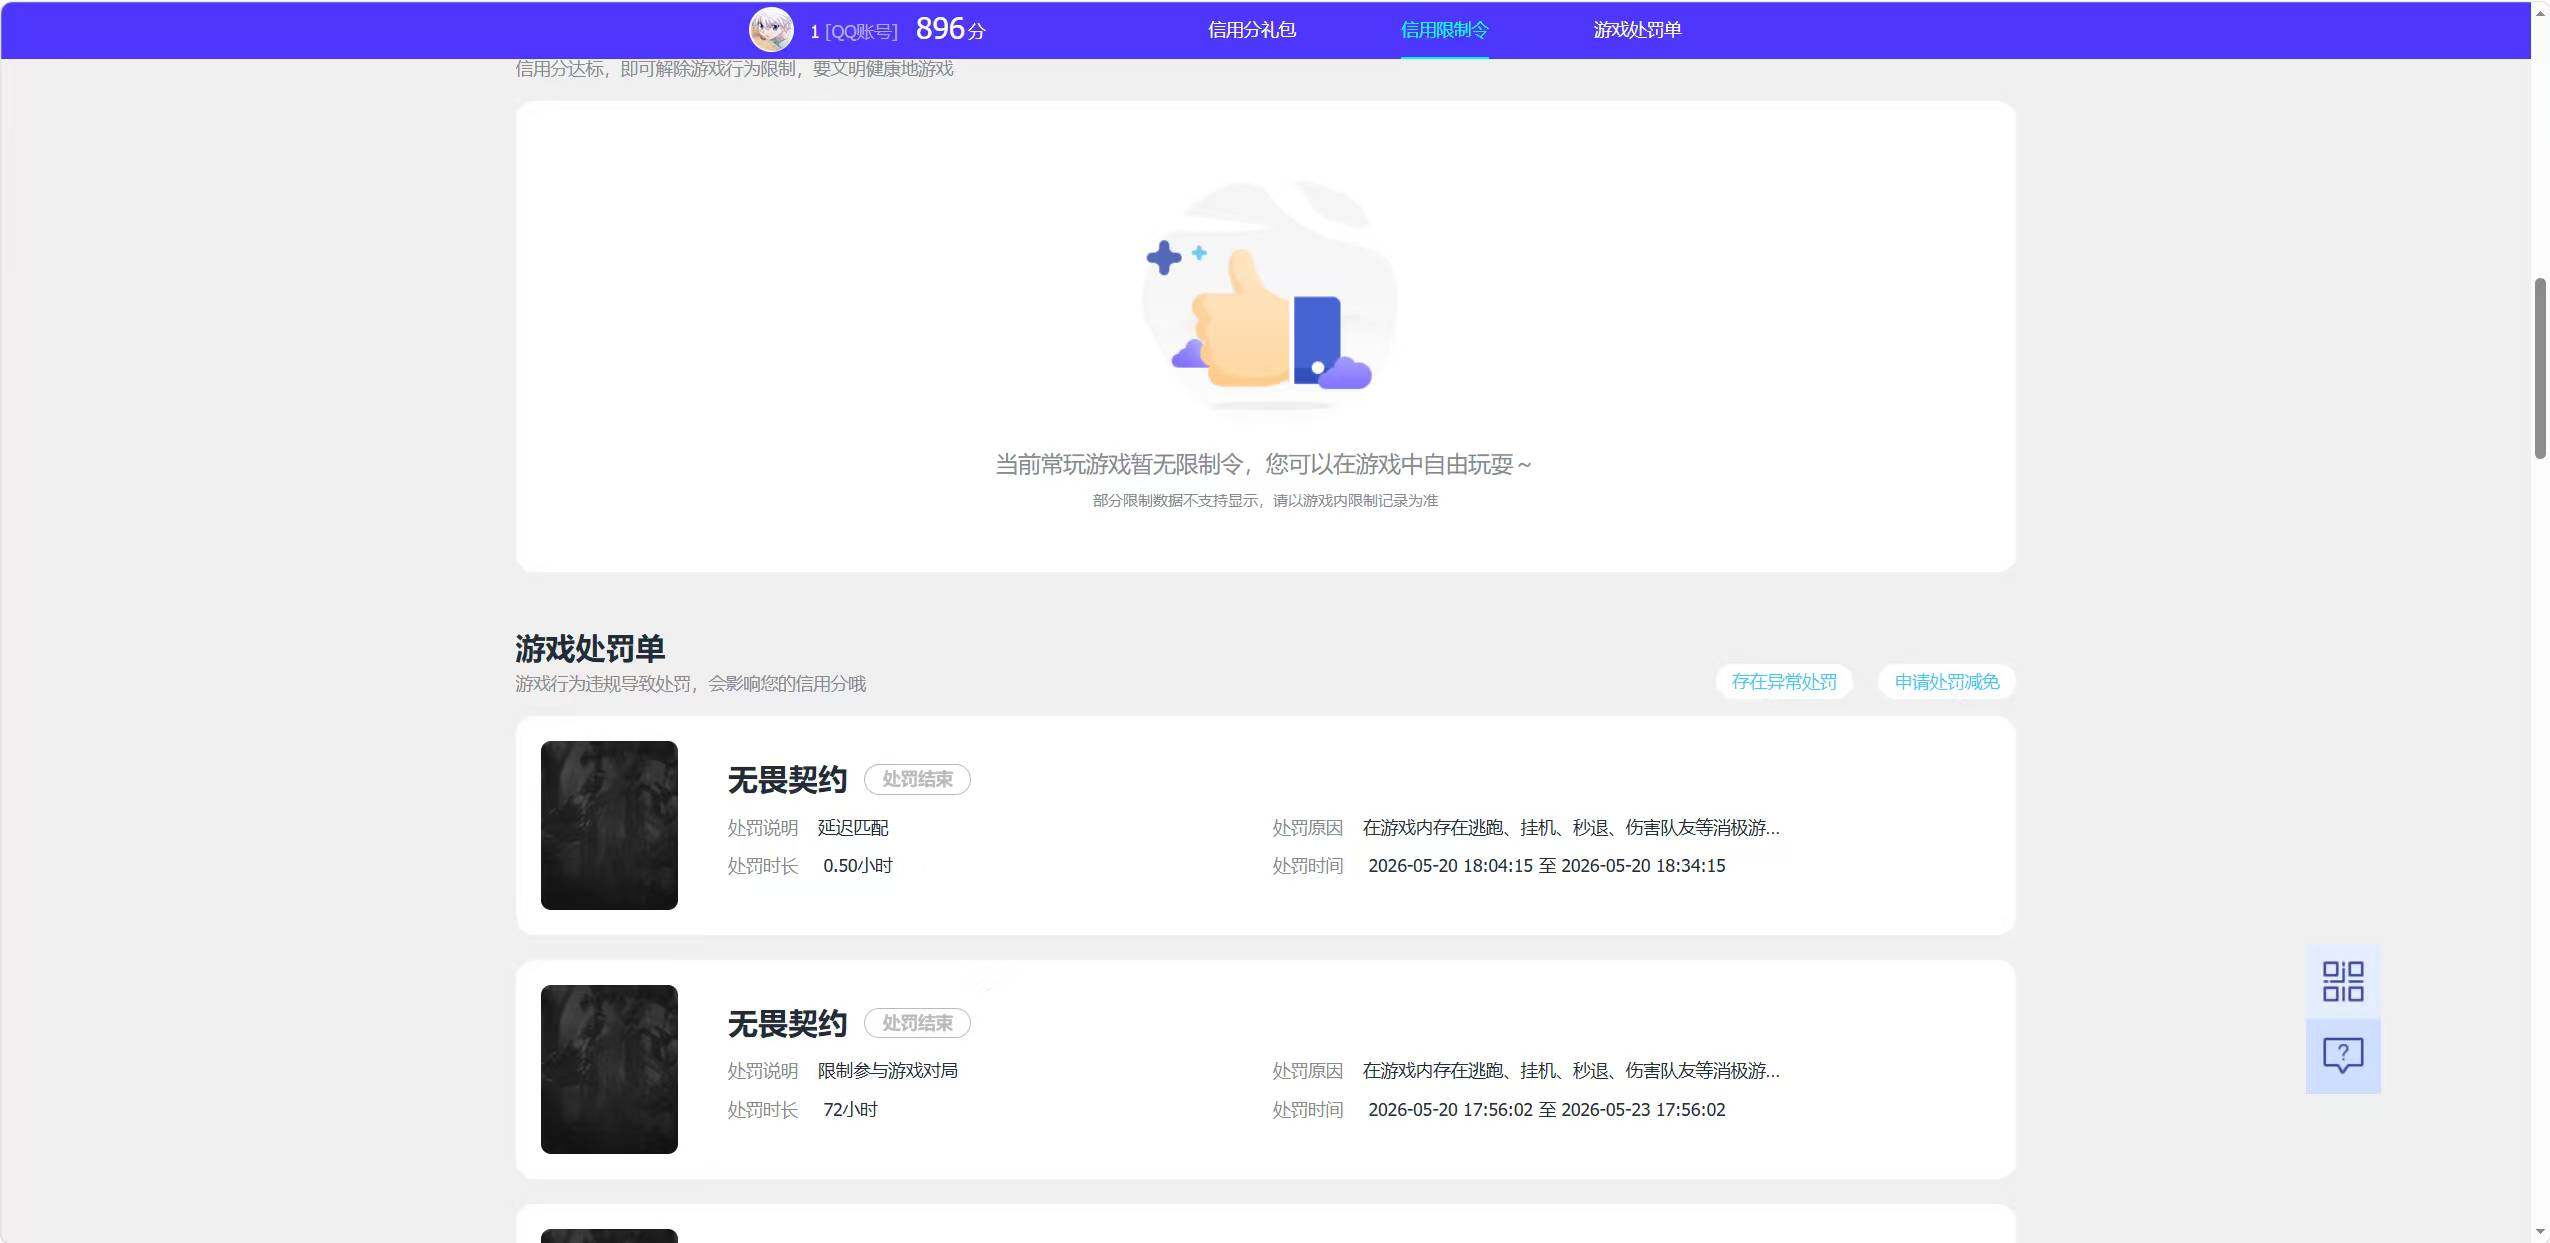2550x1243 pixels.
Task: Click the 2026-05-20 18:04:15 time range
Action: pos(1547,866)
